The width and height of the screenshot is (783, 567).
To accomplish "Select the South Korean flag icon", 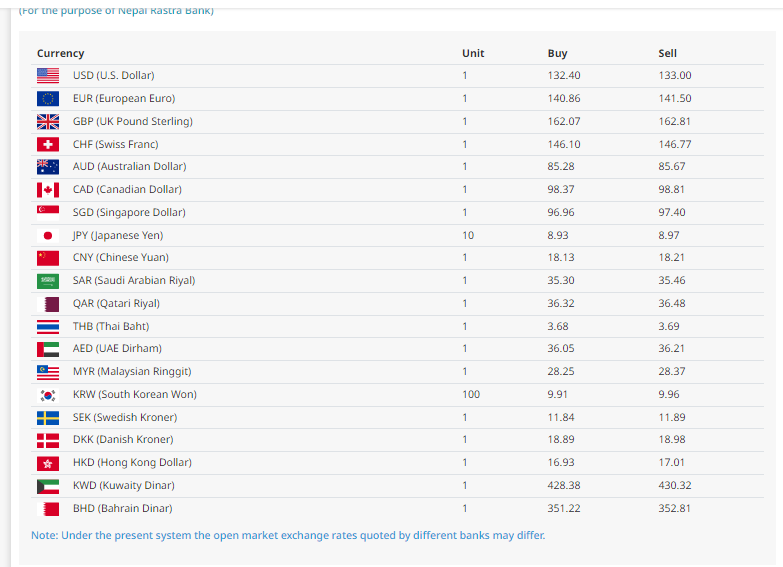I will click(x=48, y=395).
